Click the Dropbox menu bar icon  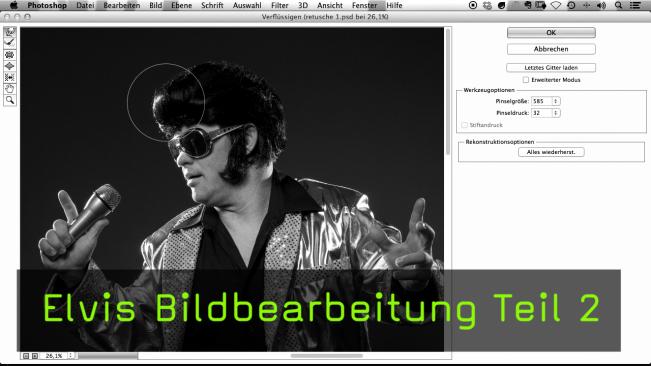pyautogui.click(x=487, y=5)
